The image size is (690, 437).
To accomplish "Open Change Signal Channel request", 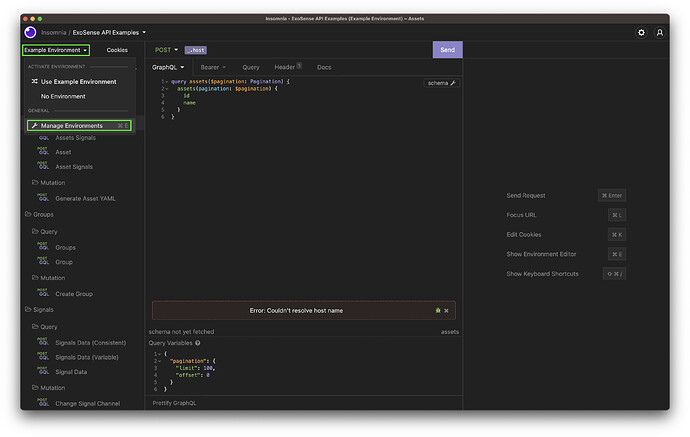I will (x=88, y=403).
